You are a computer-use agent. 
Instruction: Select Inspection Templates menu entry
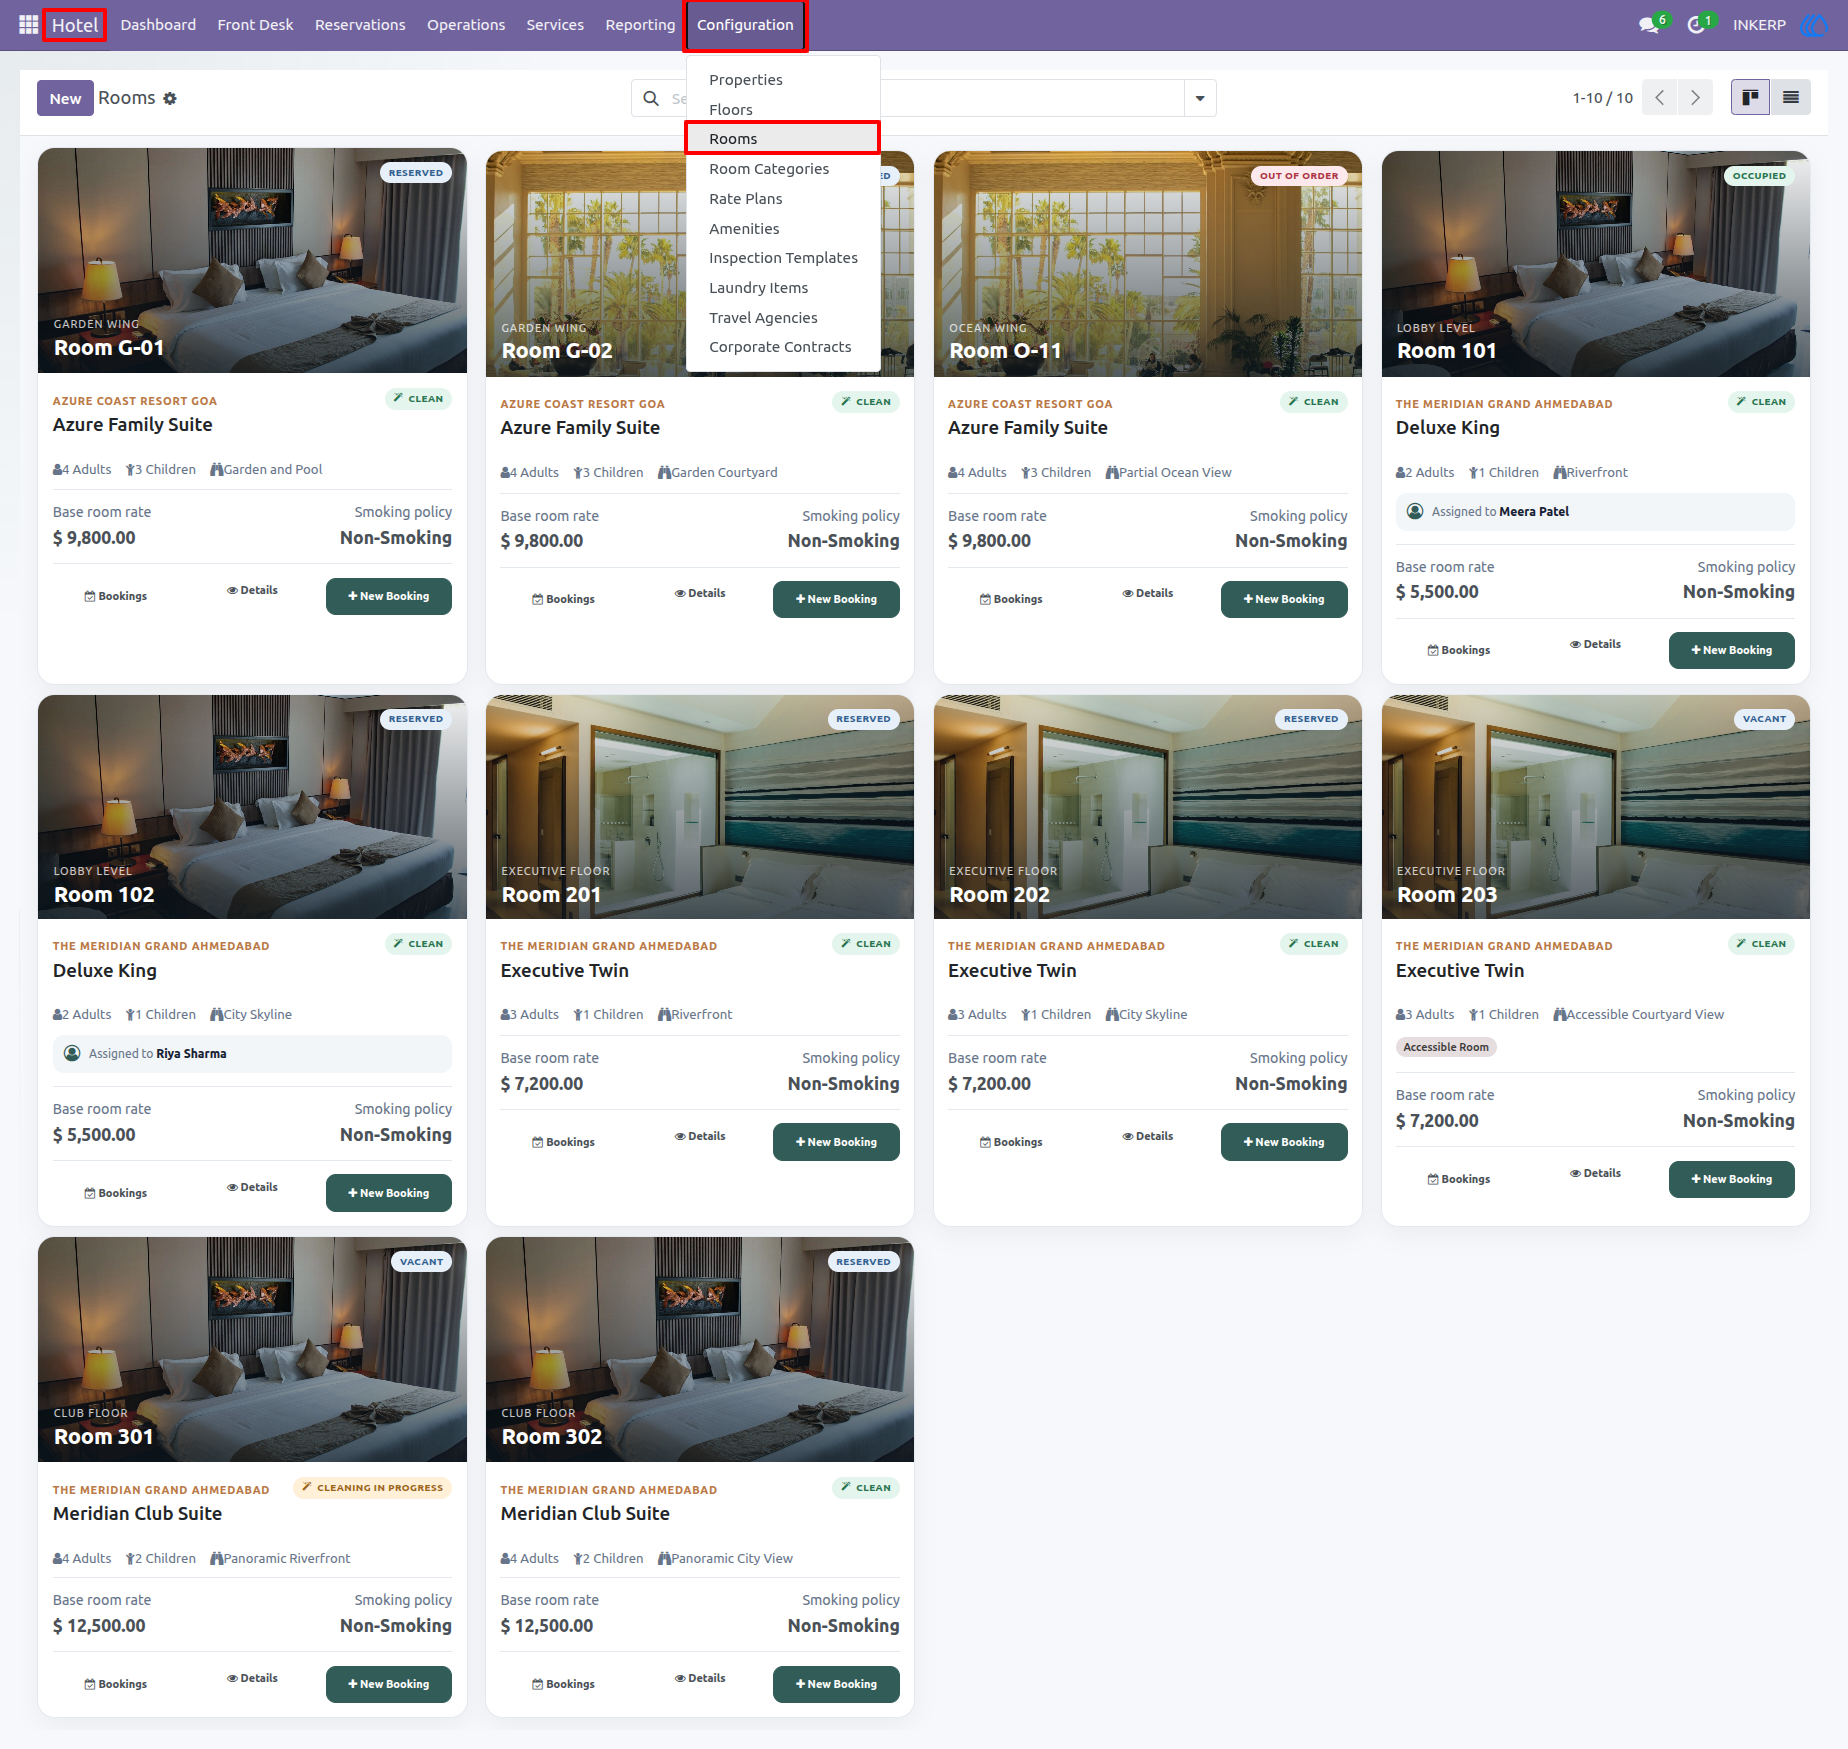click(x=783, y=258)
